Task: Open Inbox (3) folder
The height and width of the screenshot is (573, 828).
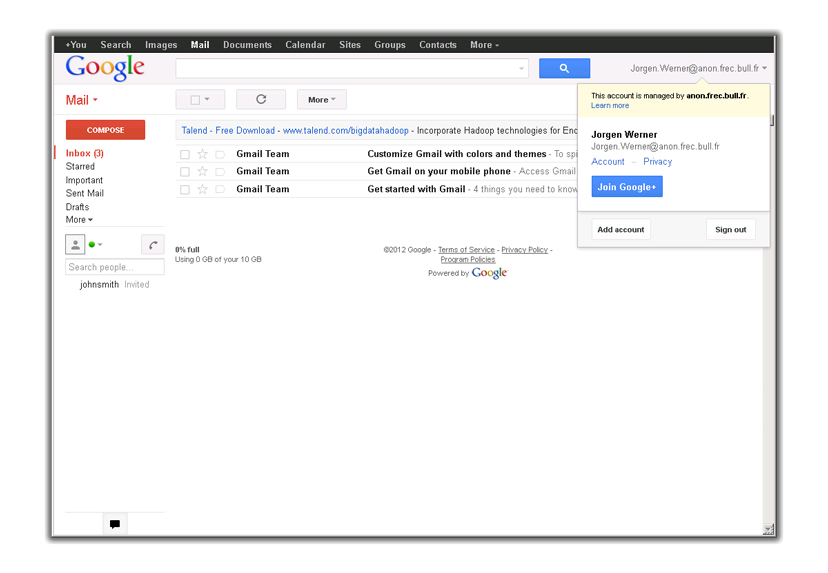Action: (84, 153)
